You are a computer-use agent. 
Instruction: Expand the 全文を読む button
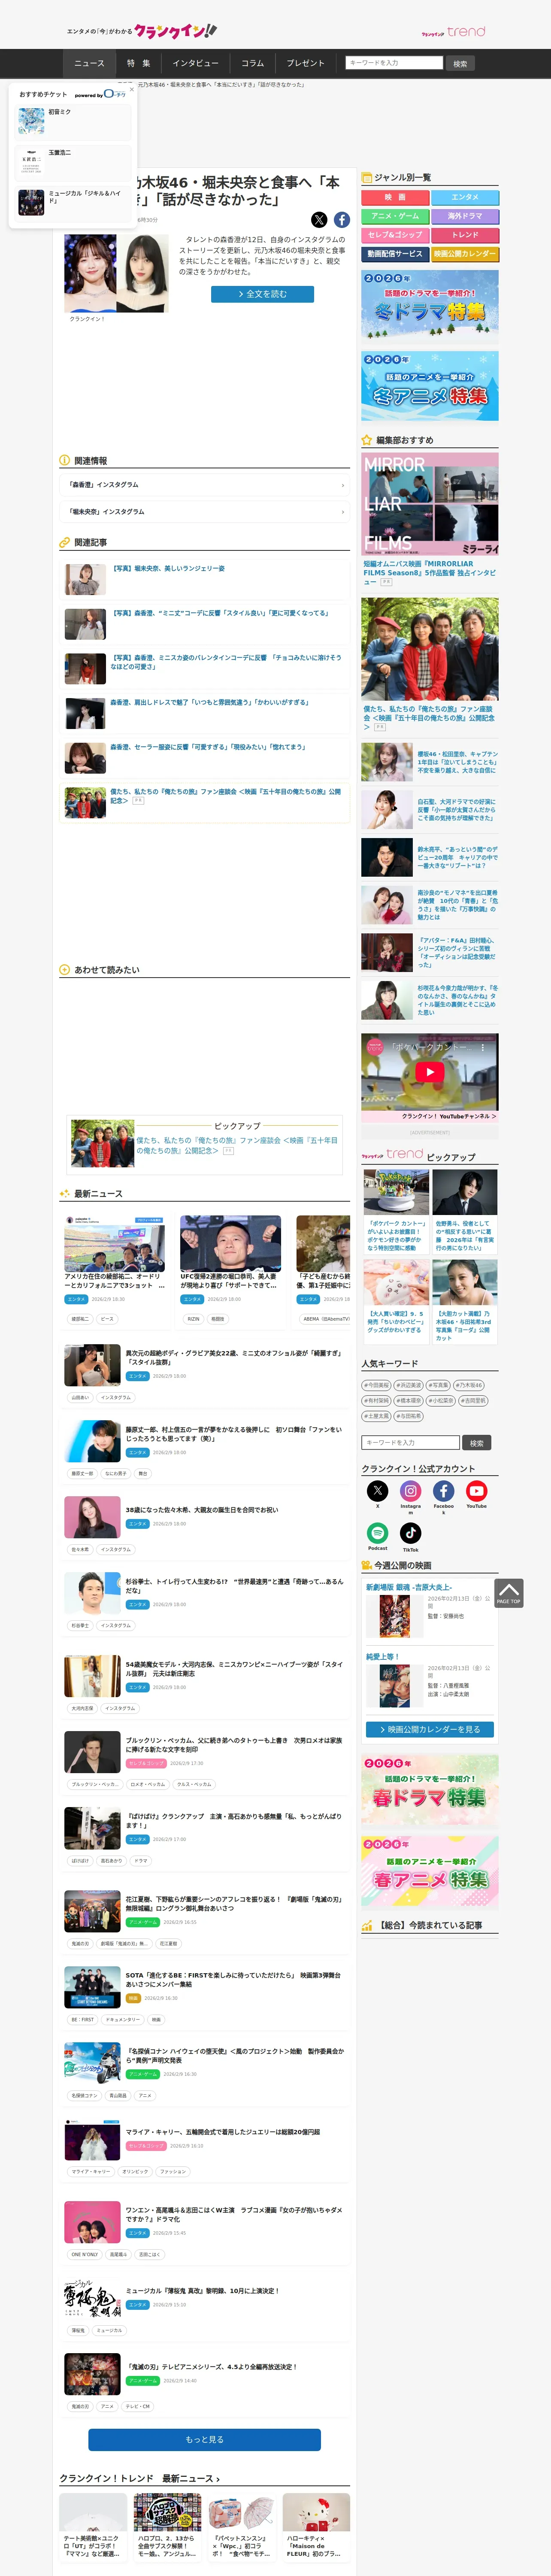(262, 294)
